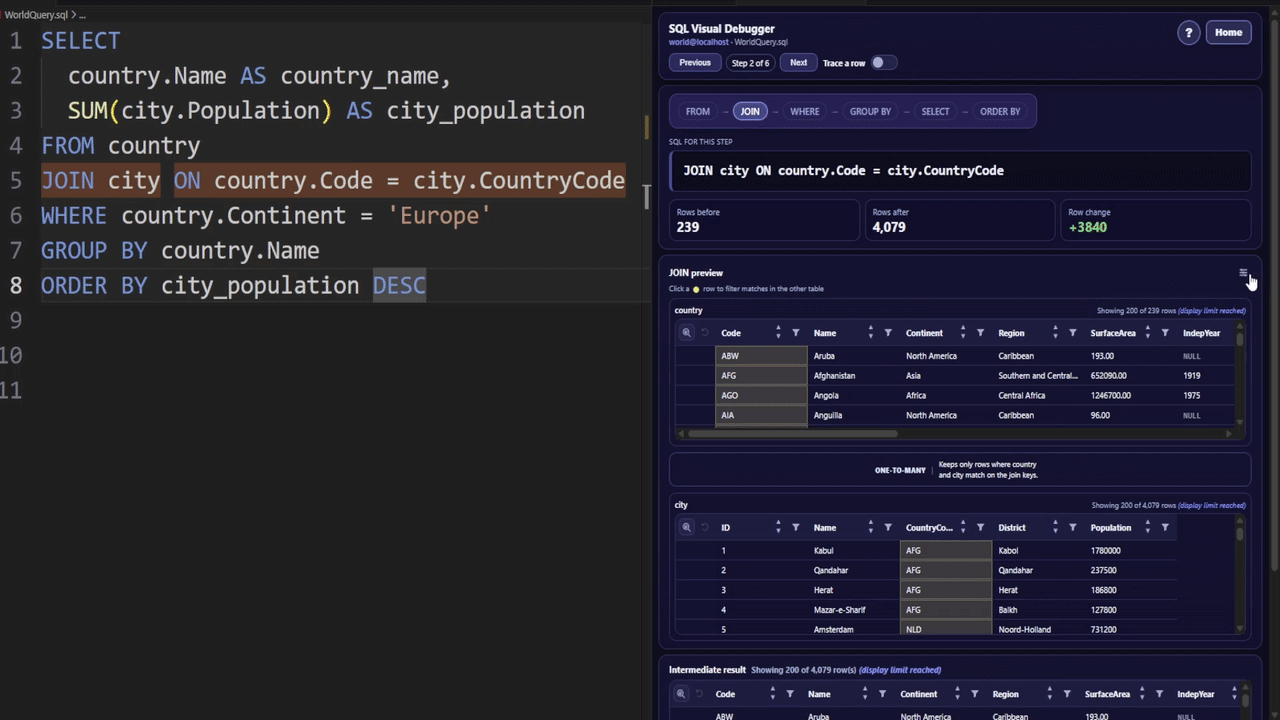Sort city table by ID
The height and width of the screenshot is (720, 1280).
pyautogui.click(x=778, y=528)
